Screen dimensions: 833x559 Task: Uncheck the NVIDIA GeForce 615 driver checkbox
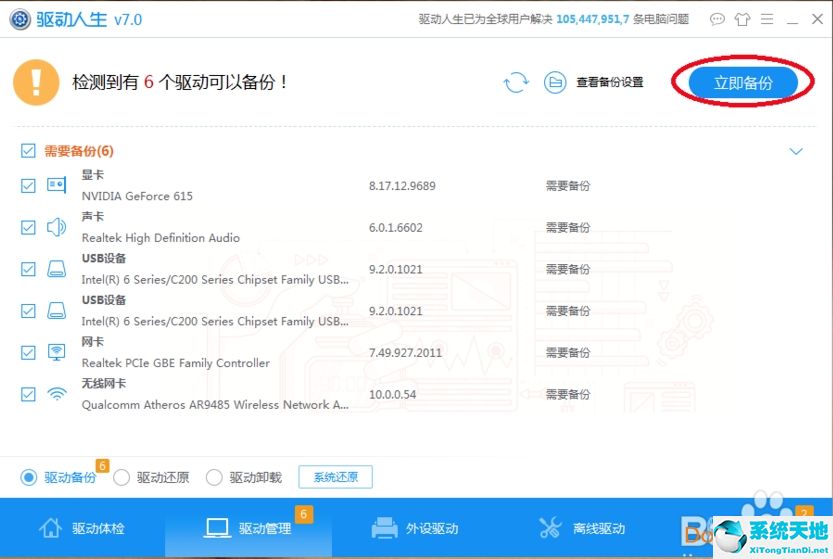tap(28, 185)
